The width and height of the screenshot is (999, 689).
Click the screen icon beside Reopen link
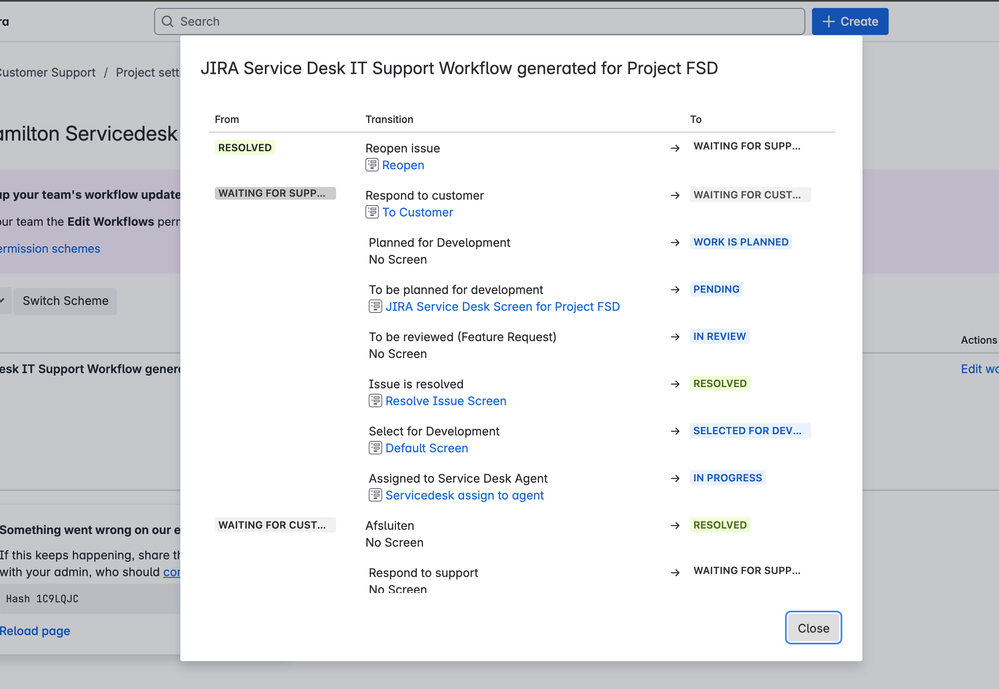[x=372, y=165]
